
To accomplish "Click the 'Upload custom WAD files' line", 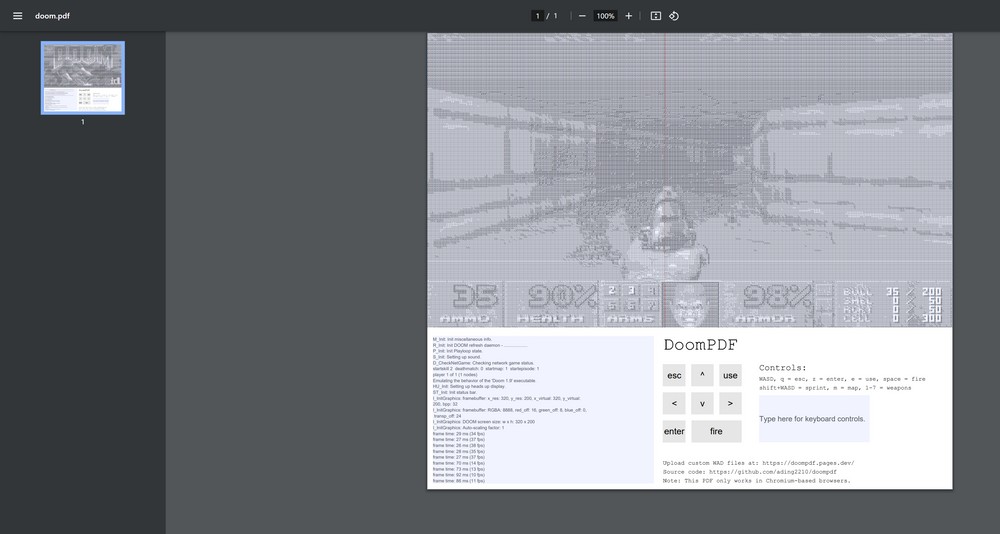I will pos(758,463).
